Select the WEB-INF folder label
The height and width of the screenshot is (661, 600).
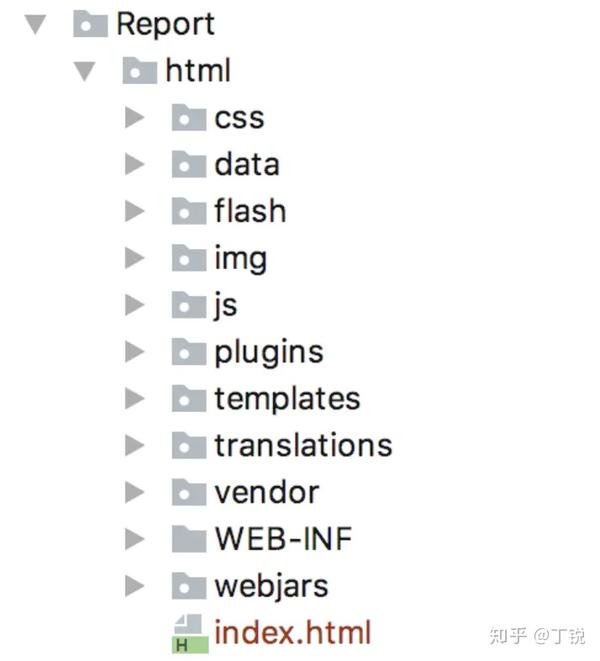[284, 538]
